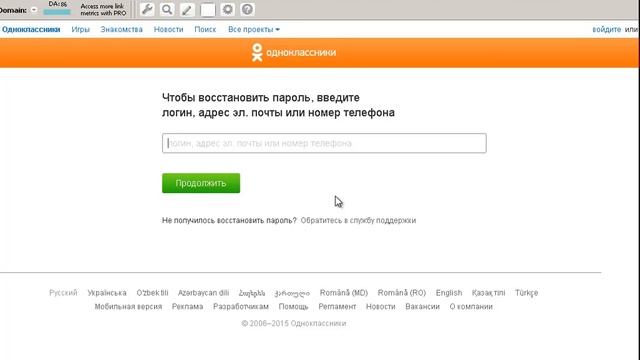Click Не получилось восстановить пароль? text

tap(229, 220)
